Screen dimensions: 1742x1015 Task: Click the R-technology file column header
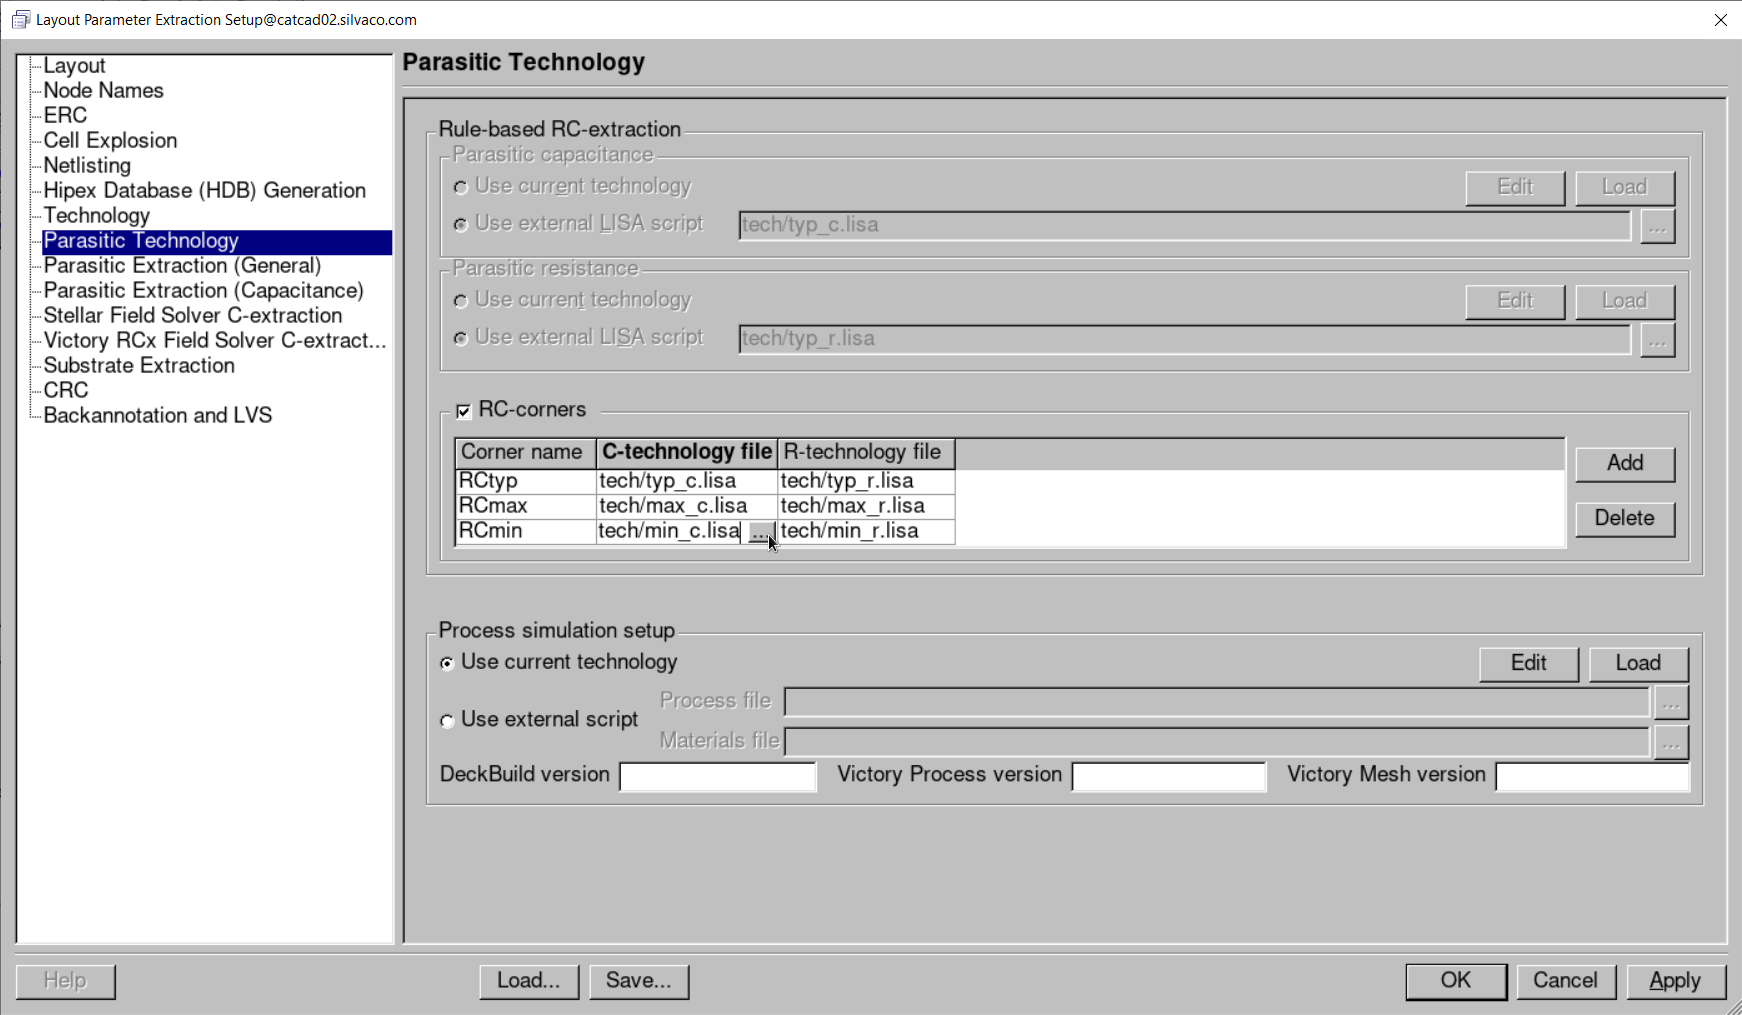tap(865, 453)
